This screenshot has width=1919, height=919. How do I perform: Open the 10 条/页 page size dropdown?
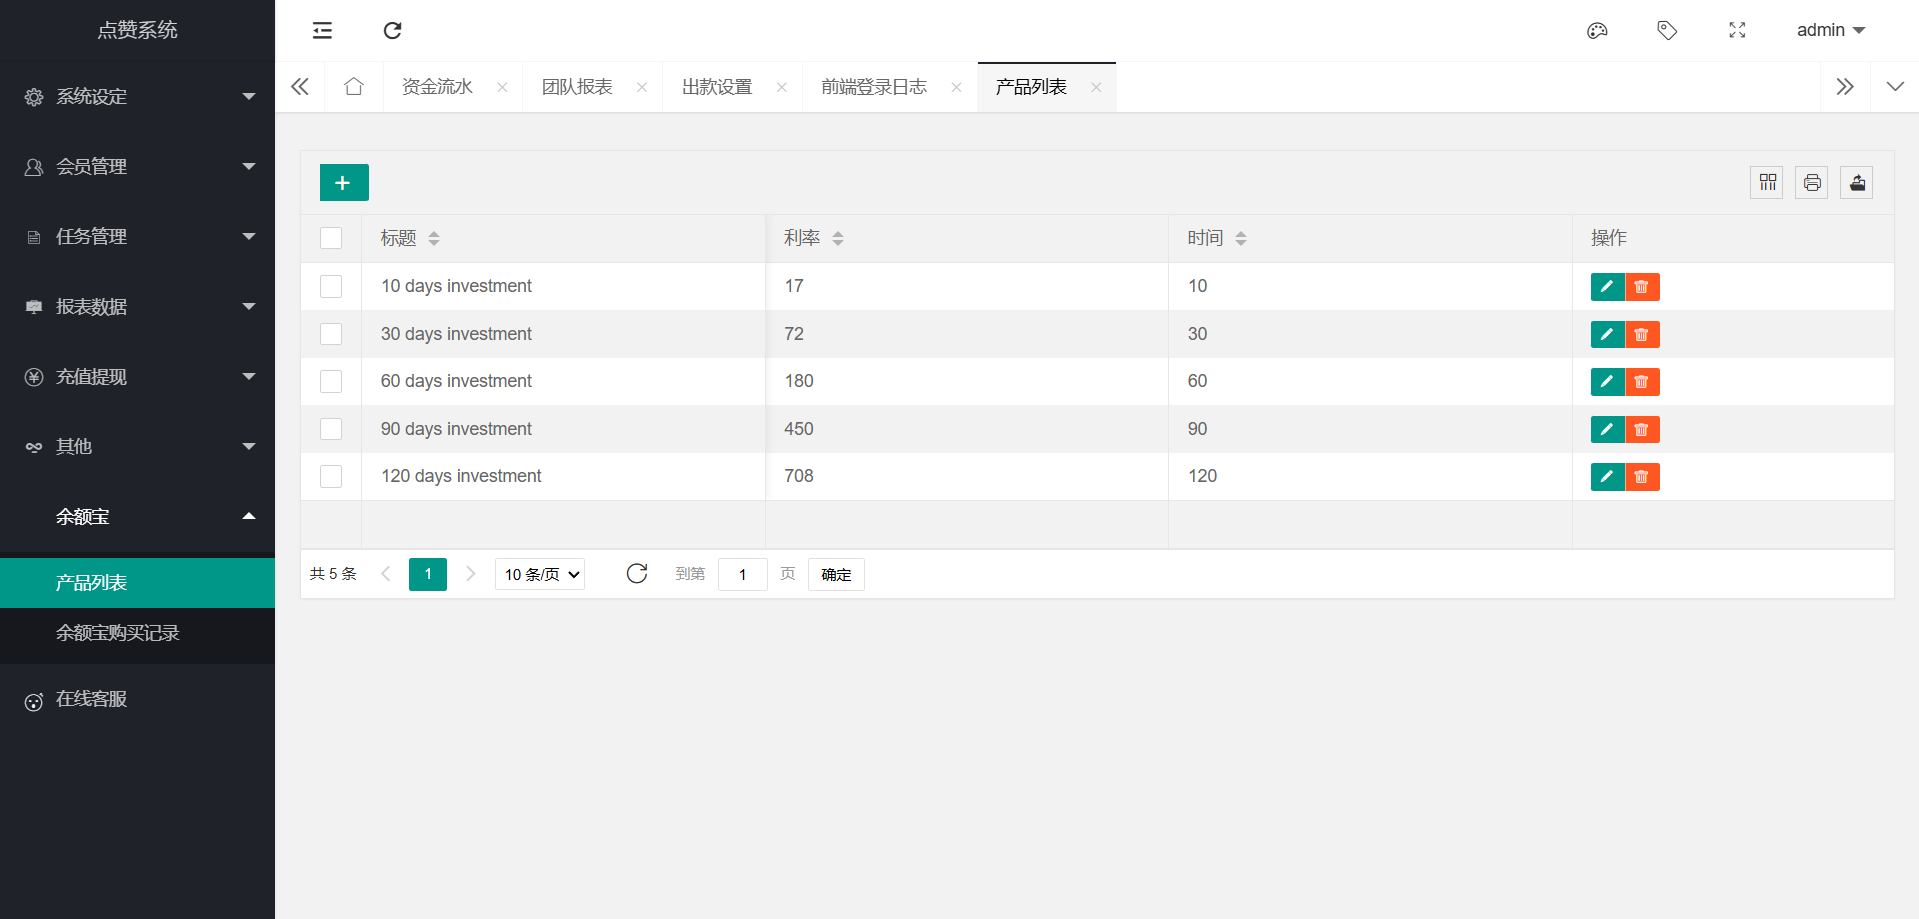point(540,574)
